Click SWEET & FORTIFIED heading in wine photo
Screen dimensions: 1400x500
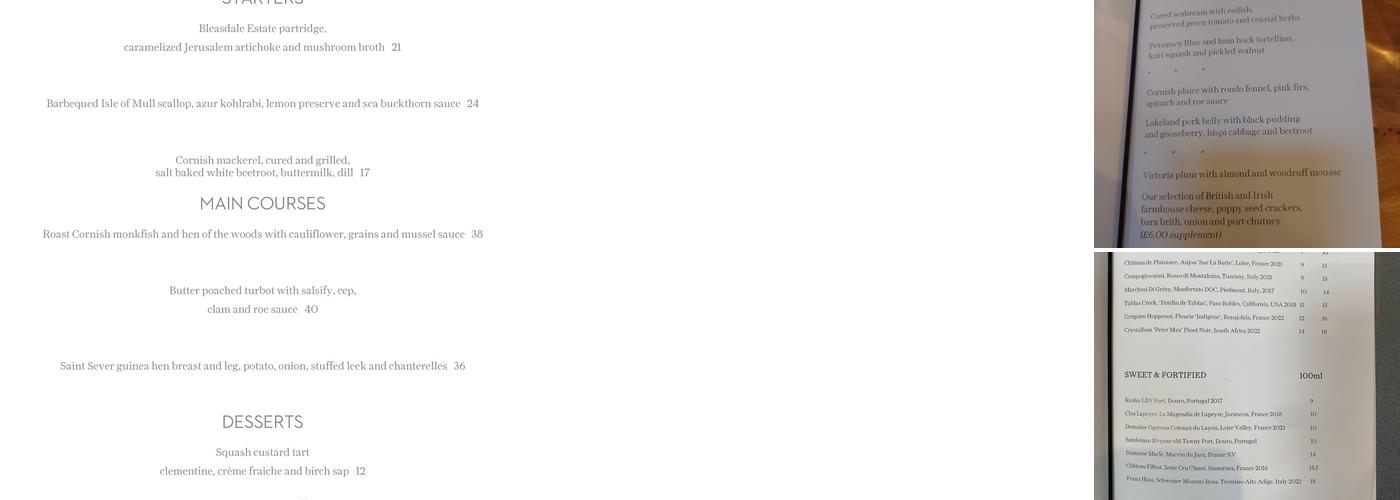pyautogui.click(x=1165, y=375)
